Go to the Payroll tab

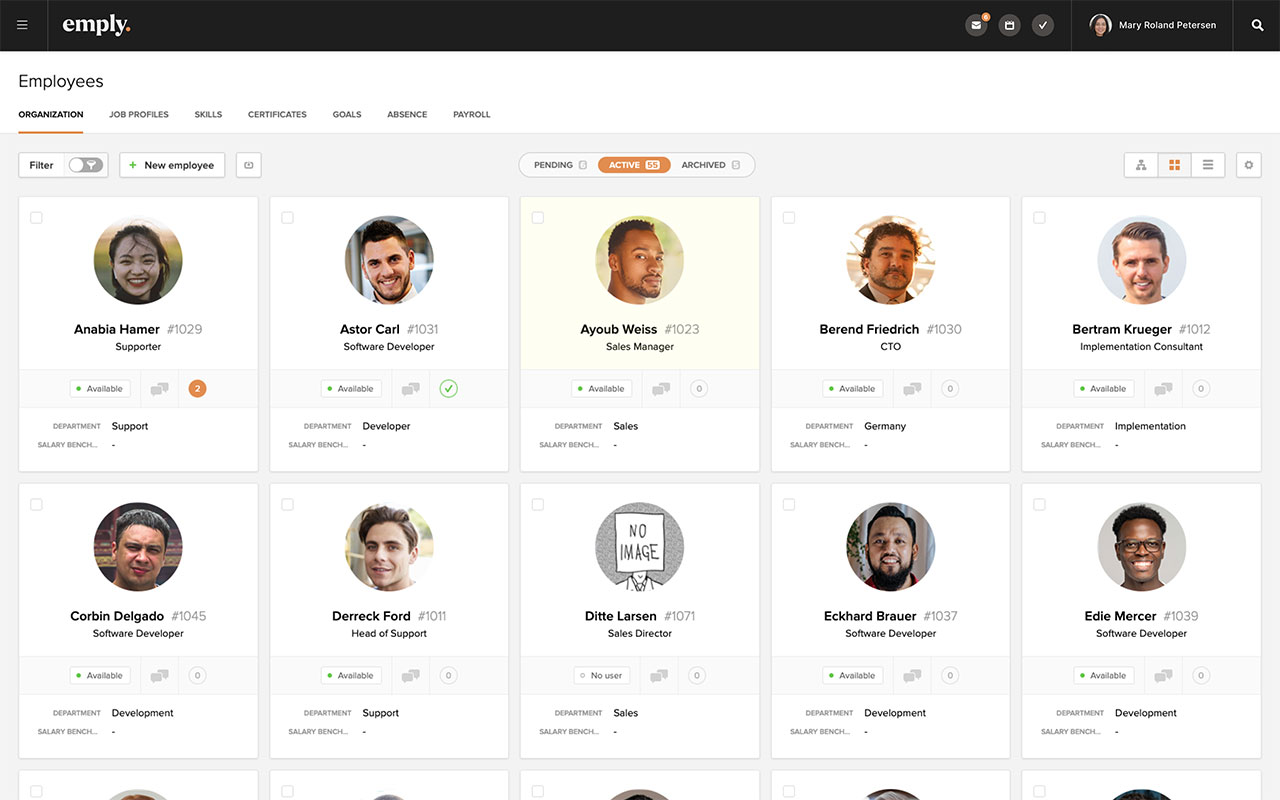[471, 115]
